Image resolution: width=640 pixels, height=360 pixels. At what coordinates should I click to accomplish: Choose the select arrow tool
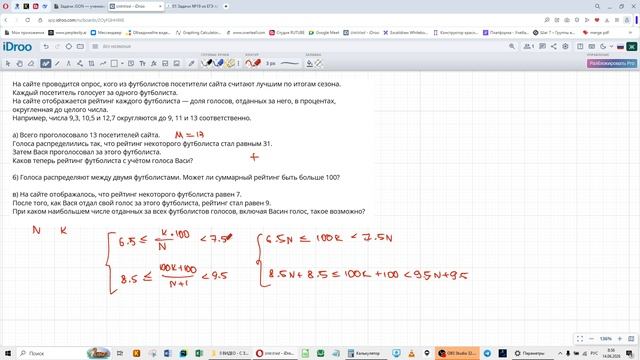point(8,63)
